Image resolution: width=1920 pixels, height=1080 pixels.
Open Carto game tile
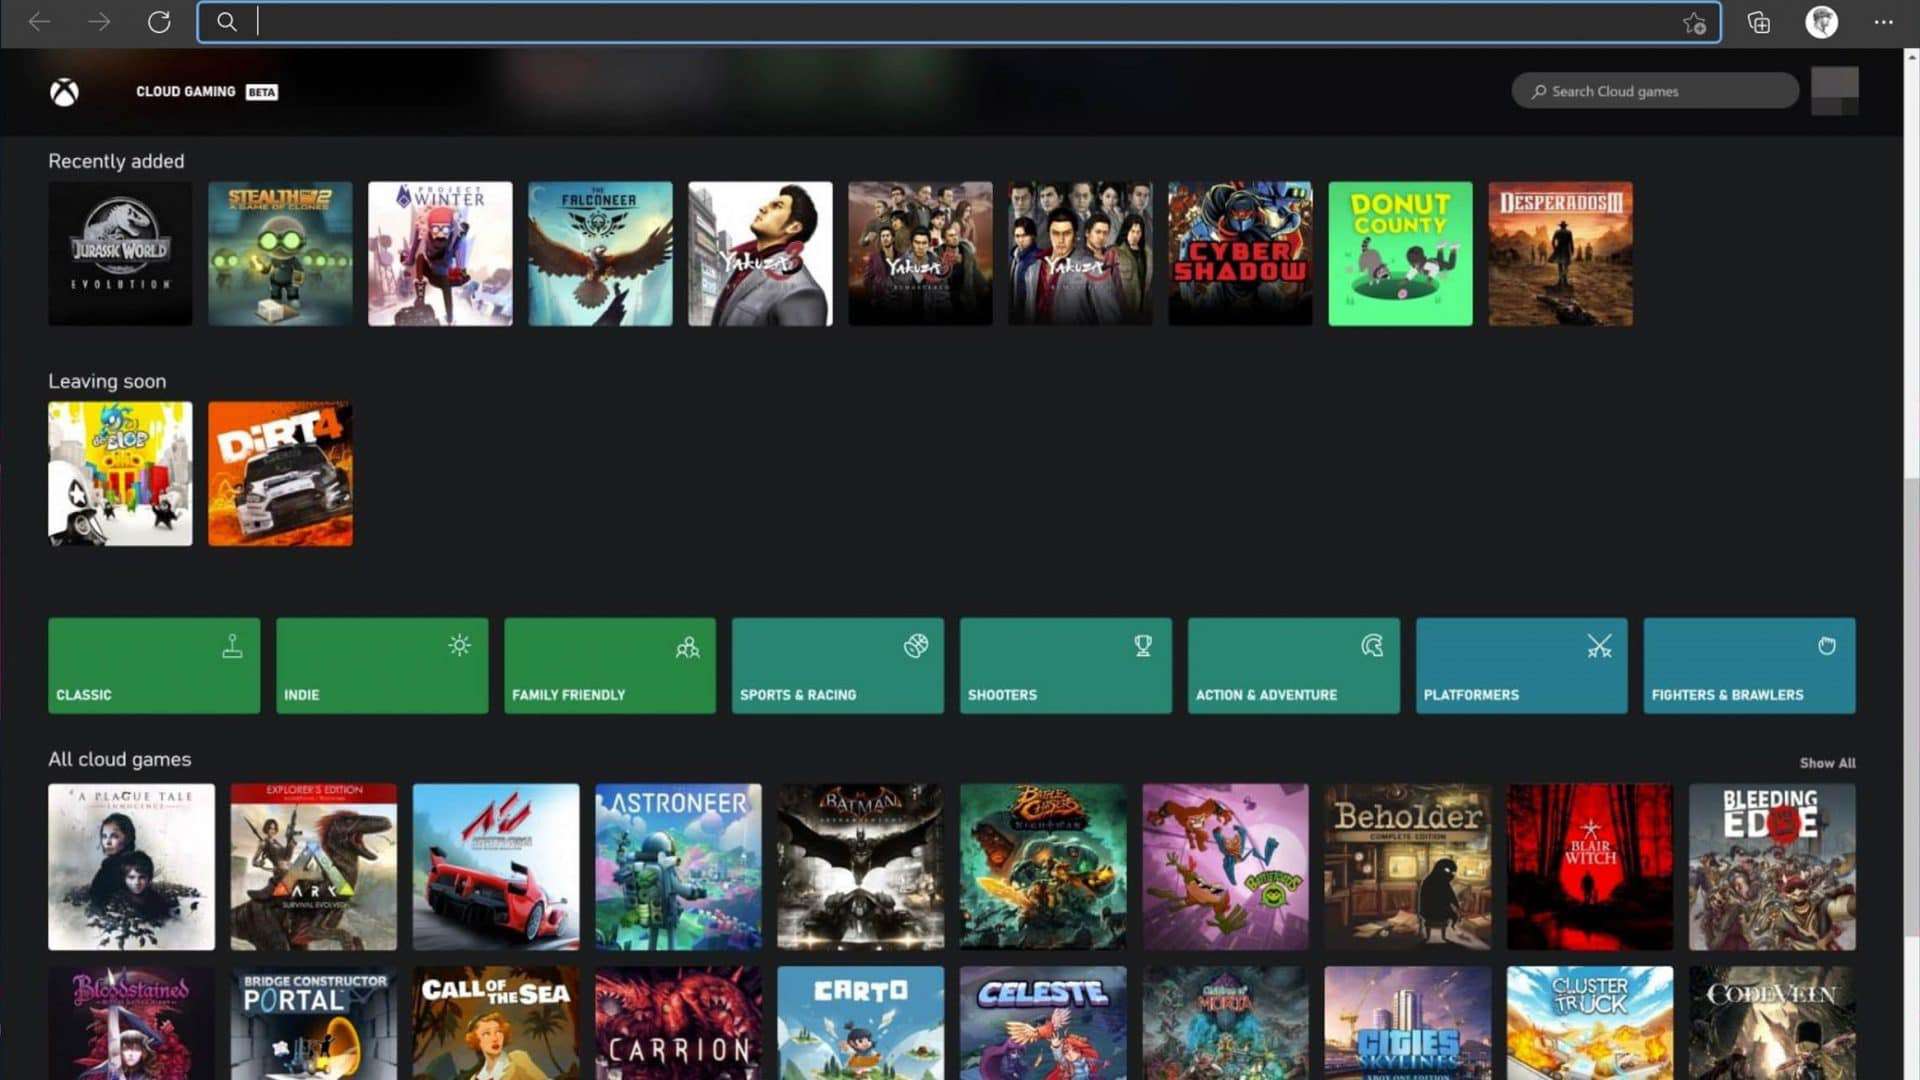point(860,1023)
